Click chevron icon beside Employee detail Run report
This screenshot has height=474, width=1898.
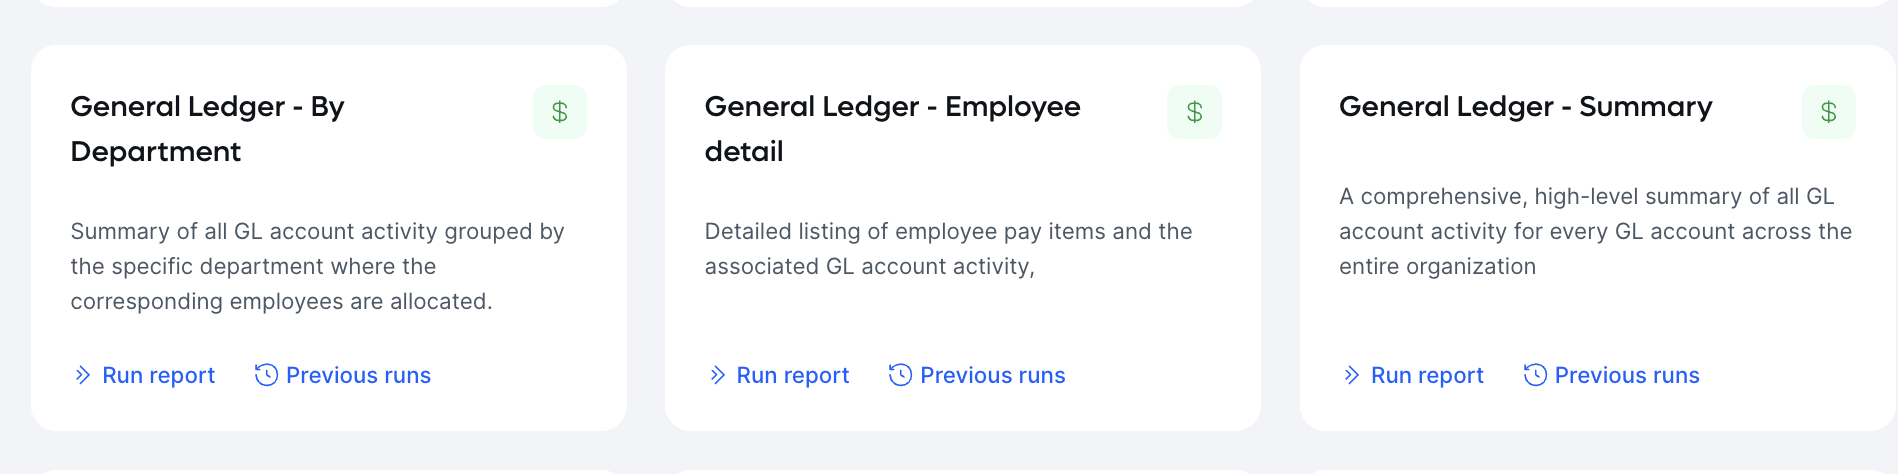click(x=717, y=375)
